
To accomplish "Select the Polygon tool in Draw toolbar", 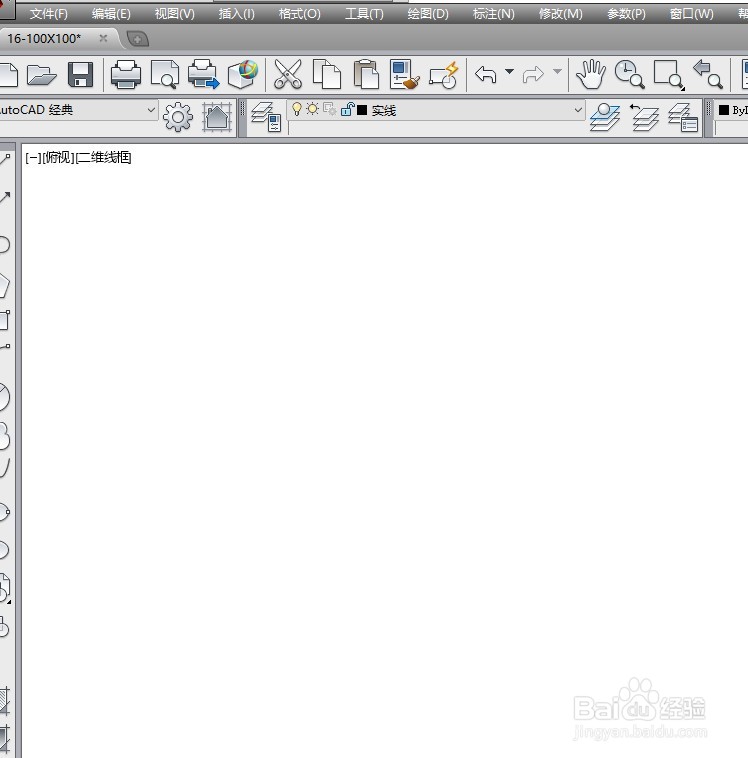I will [x=4, y=285].
